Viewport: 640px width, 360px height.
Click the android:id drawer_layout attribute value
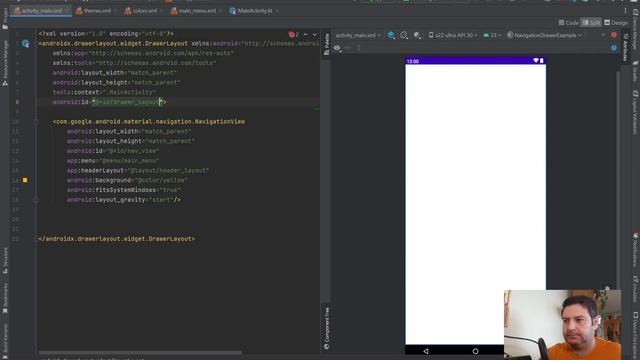(x=127, y=102)
